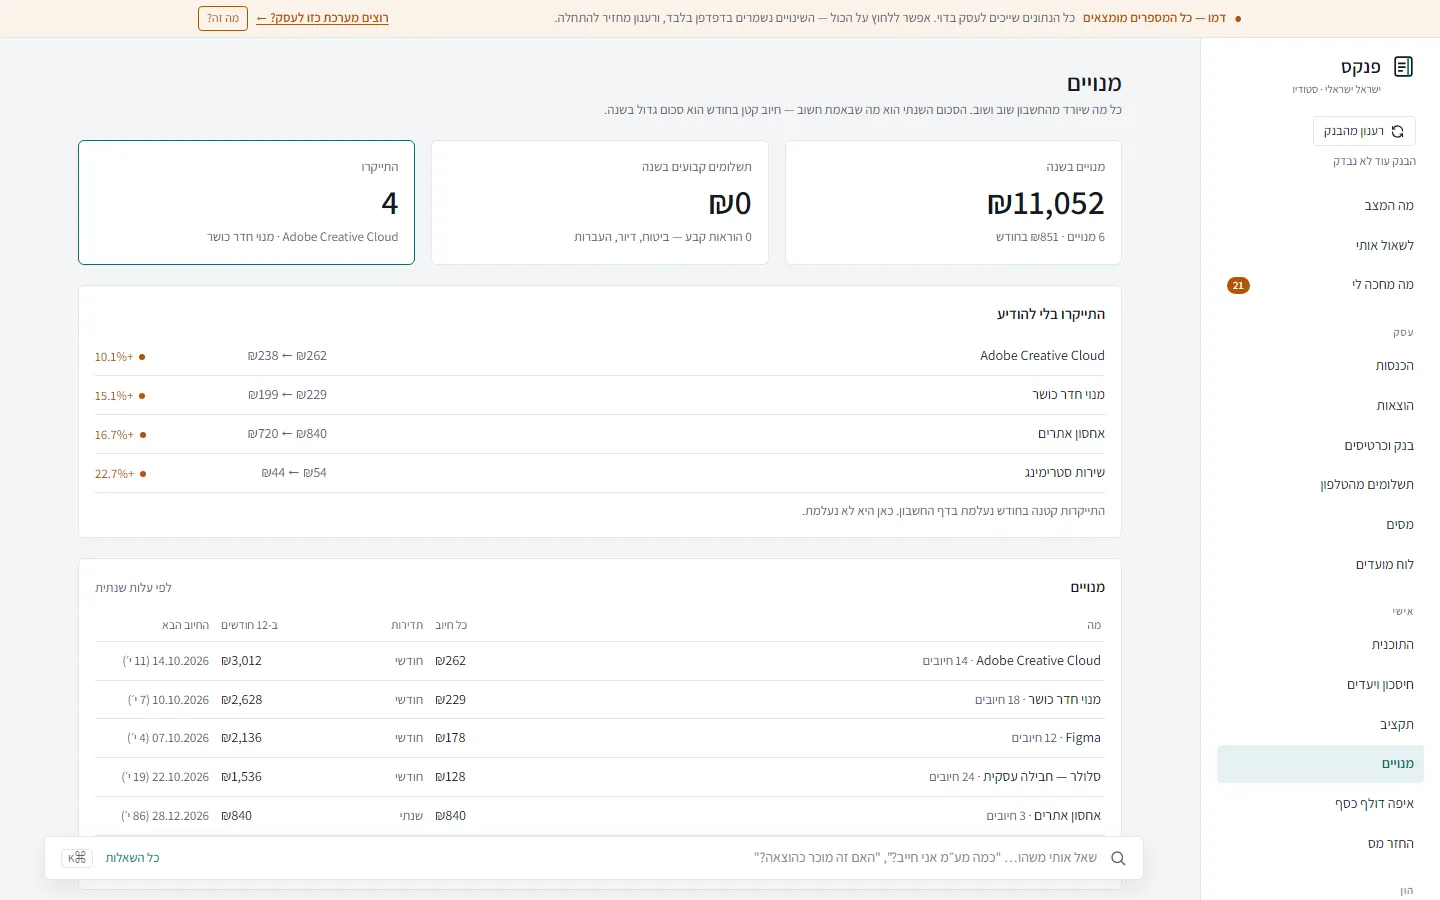Click the search magnifier icon in ask bar
1440x900 pixels.
click(1118, 858)
